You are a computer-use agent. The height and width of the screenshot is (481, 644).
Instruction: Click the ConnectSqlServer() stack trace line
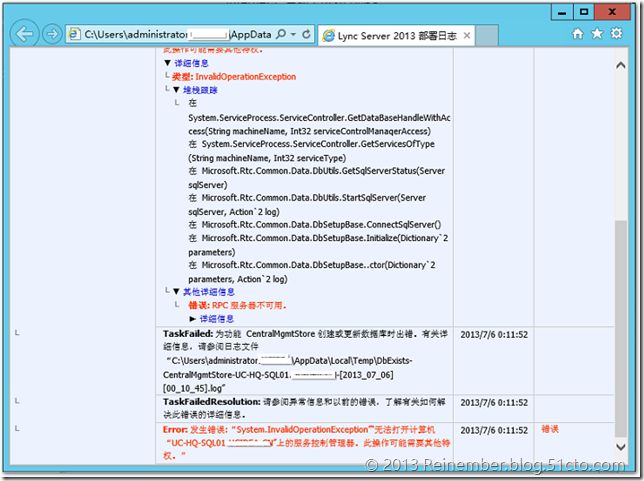click(315, 225)
